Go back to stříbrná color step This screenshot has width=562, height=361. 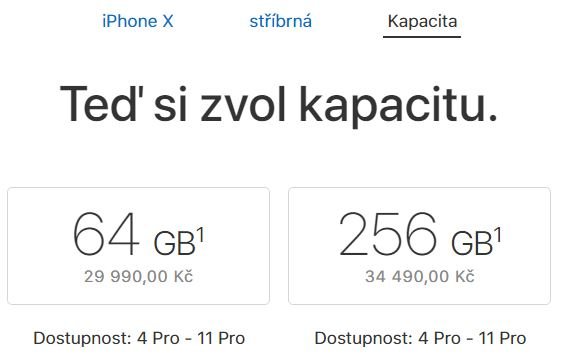click(x=281, y=21)
